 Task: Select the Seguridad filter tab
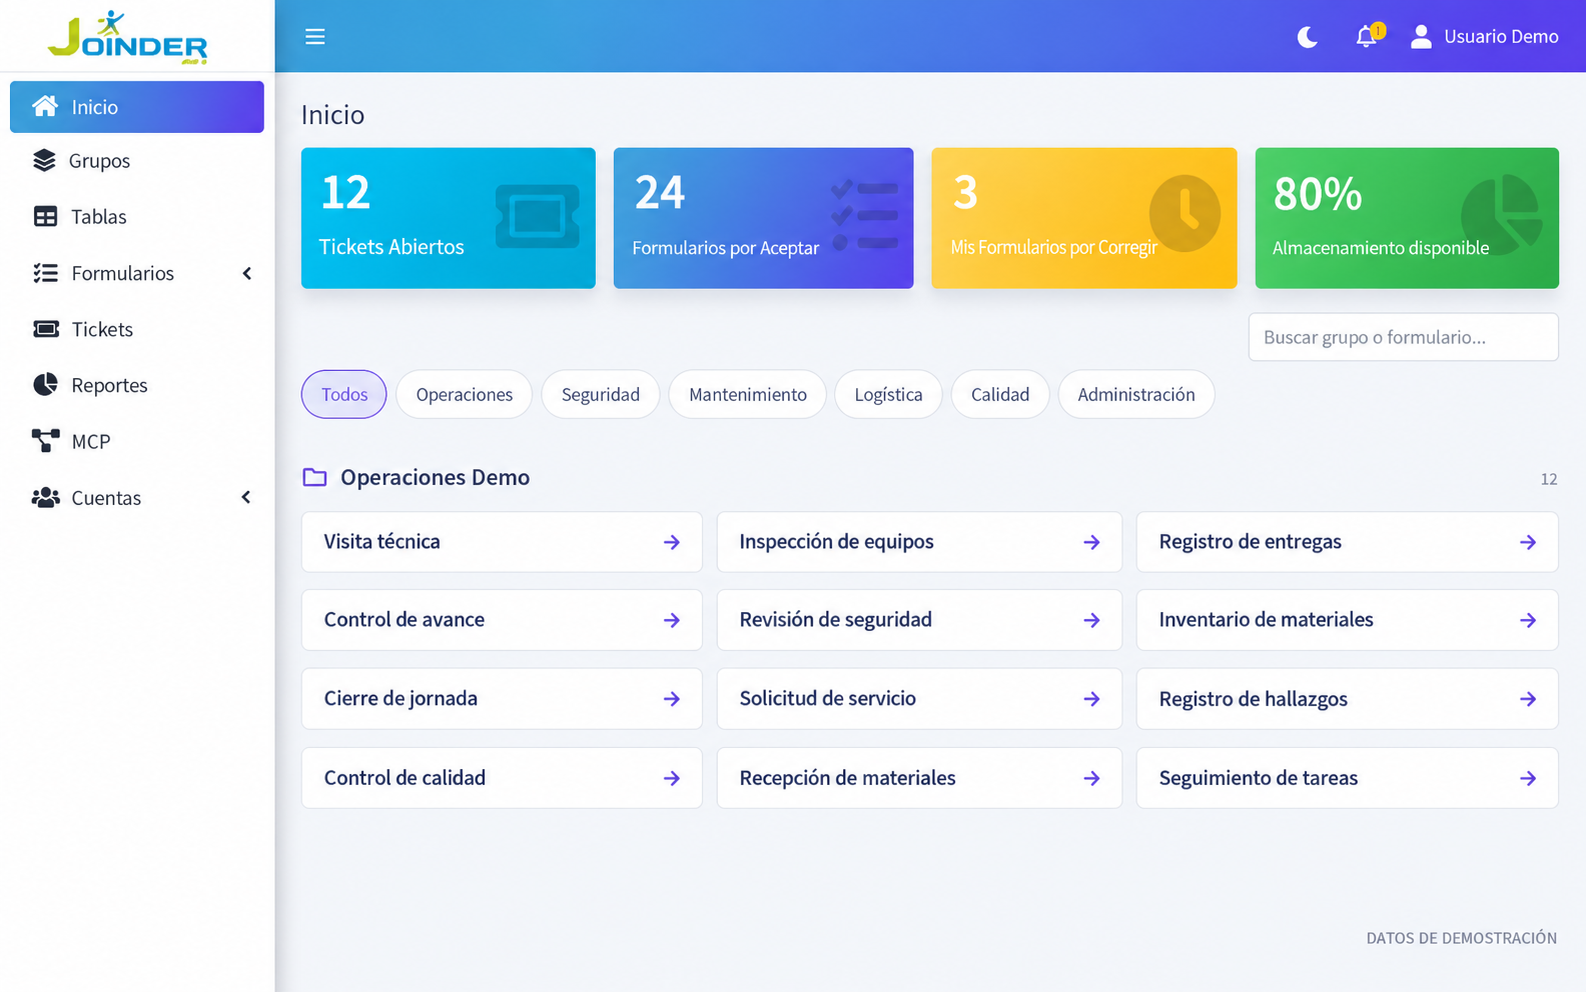pos(600,394)
